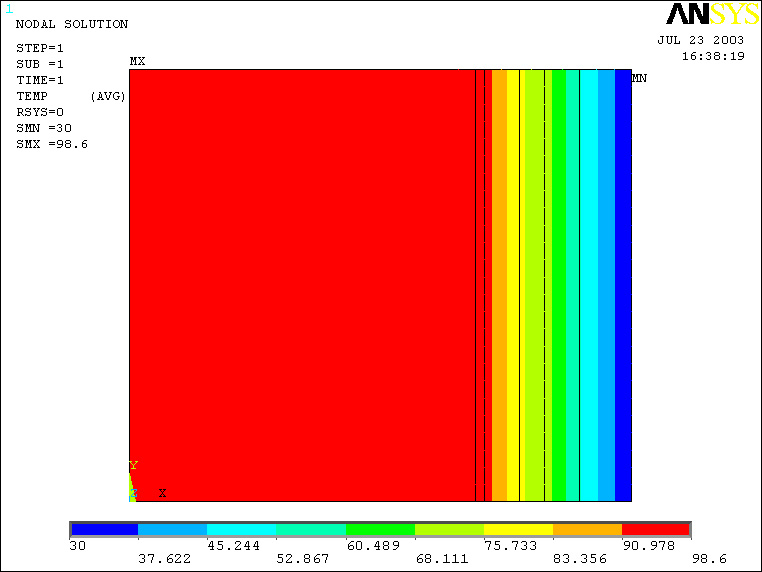The height and width of the screenshot is (572, 762).
Task: Select the SMN =30 value
Action: [44, 128]
